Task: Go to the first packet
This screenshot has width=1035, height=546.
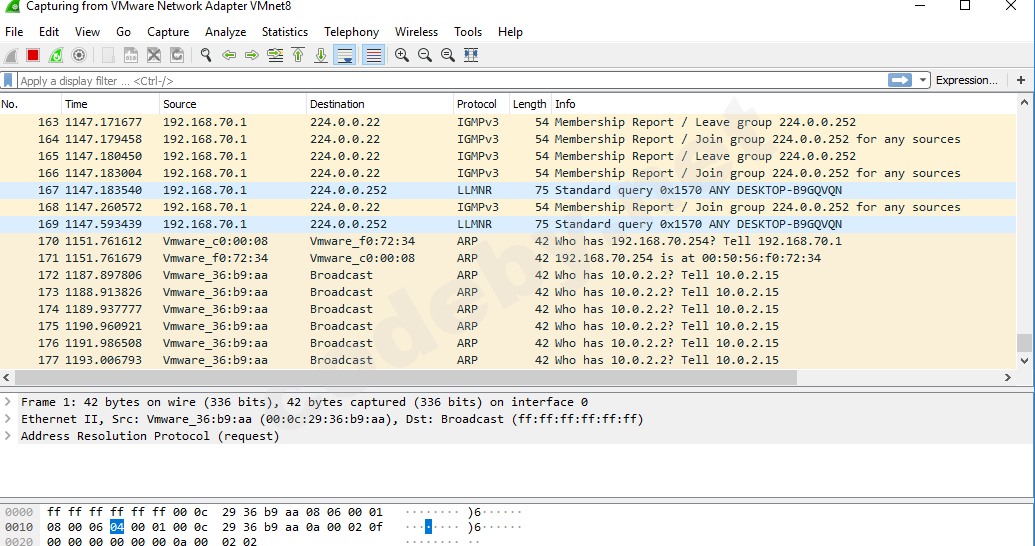Action: tap(298, 55)
